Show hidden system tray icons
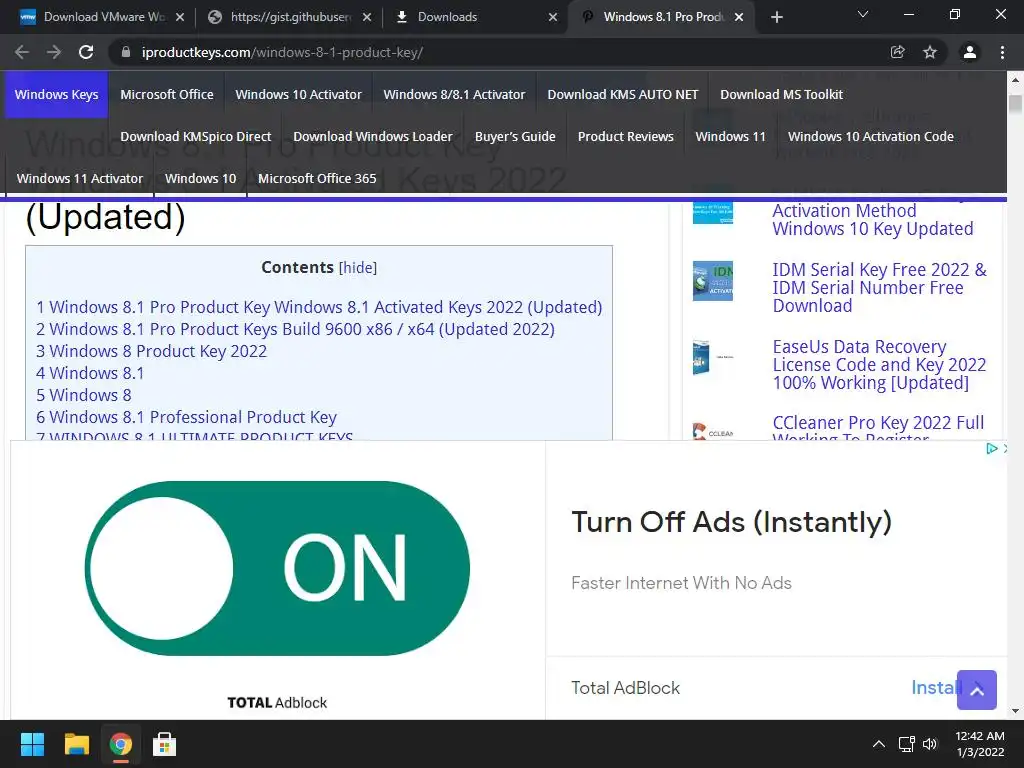This screenshot has width=1024, height=768. tap(879, 744)
